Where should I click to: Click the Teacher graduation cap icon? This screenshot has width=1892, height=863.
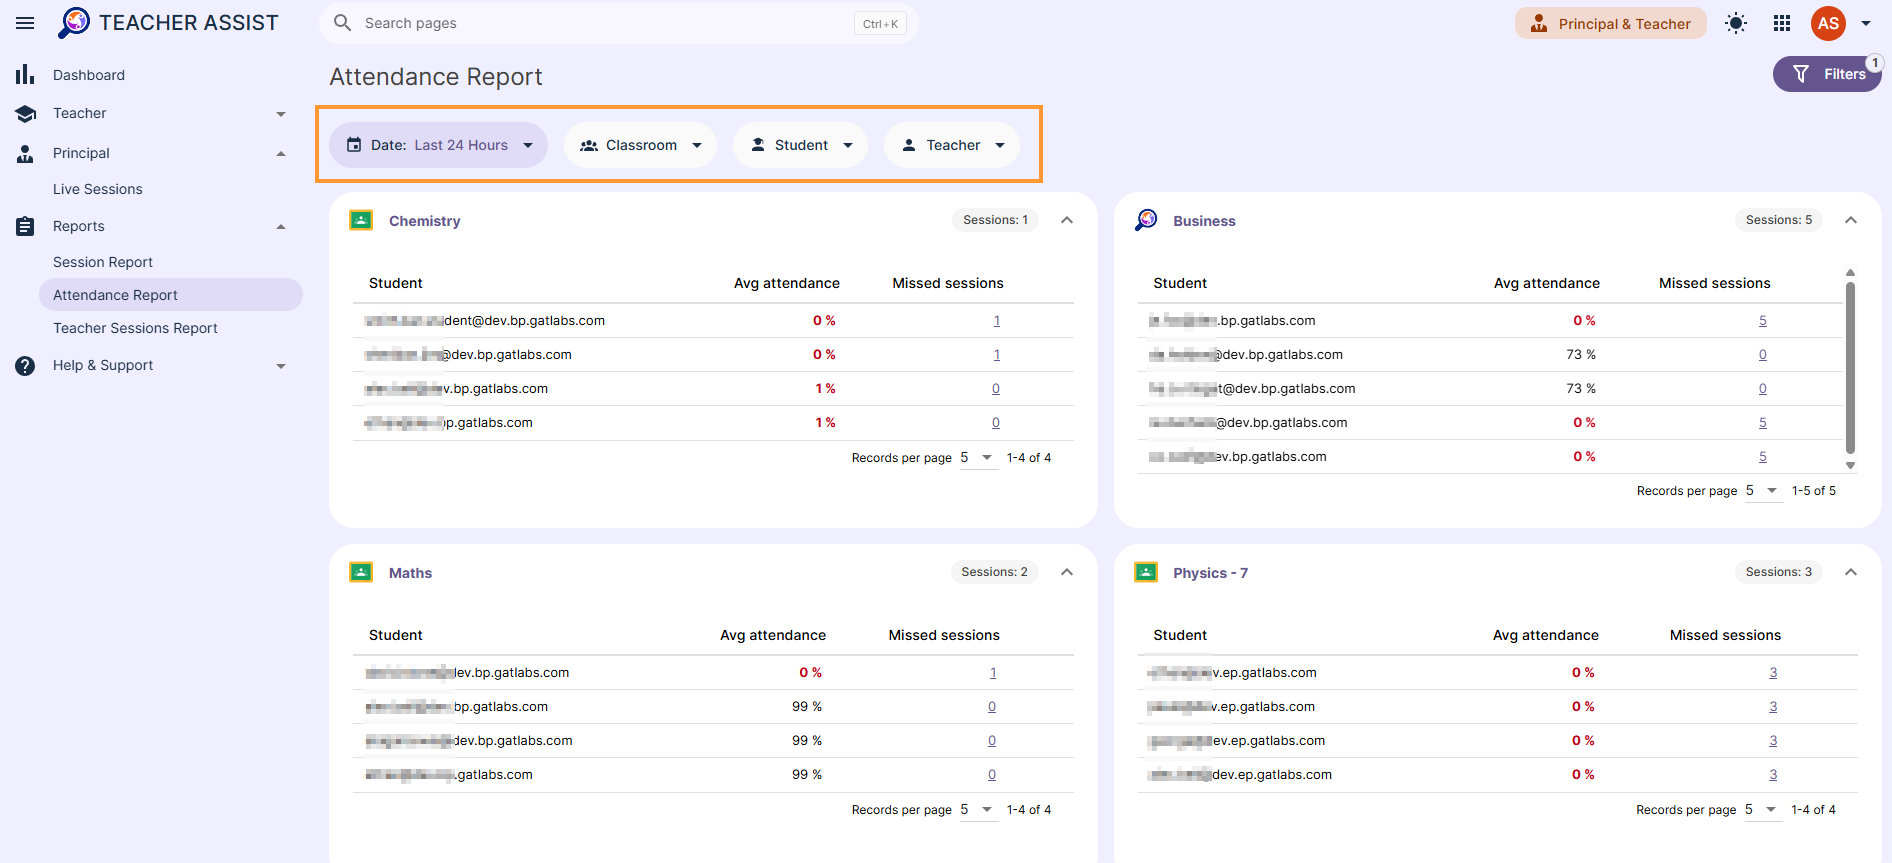click(26, 114)
